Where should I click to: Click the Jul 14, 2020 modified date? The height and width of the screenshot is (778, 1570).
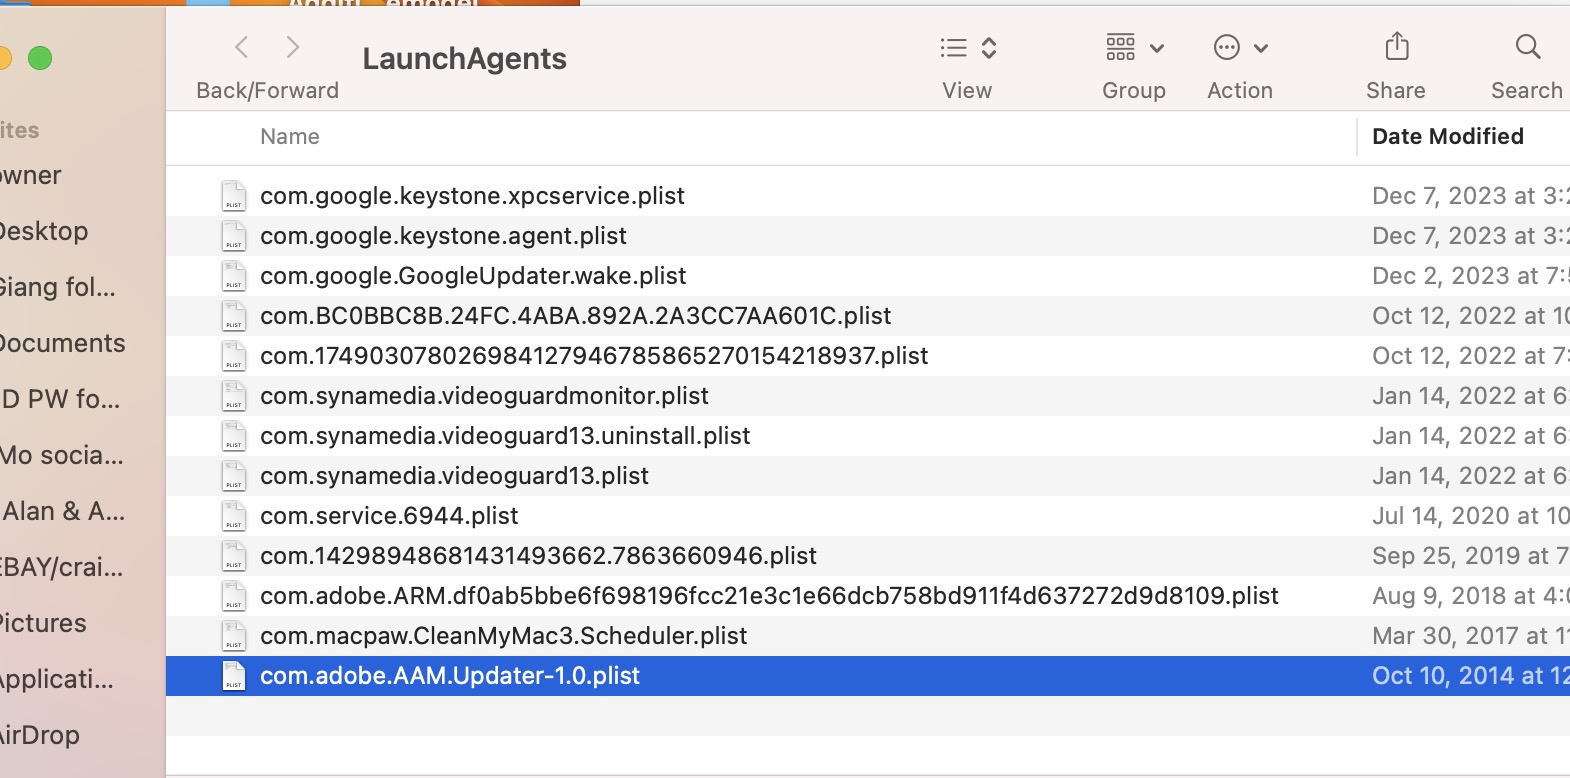[x=1470, y=516]
